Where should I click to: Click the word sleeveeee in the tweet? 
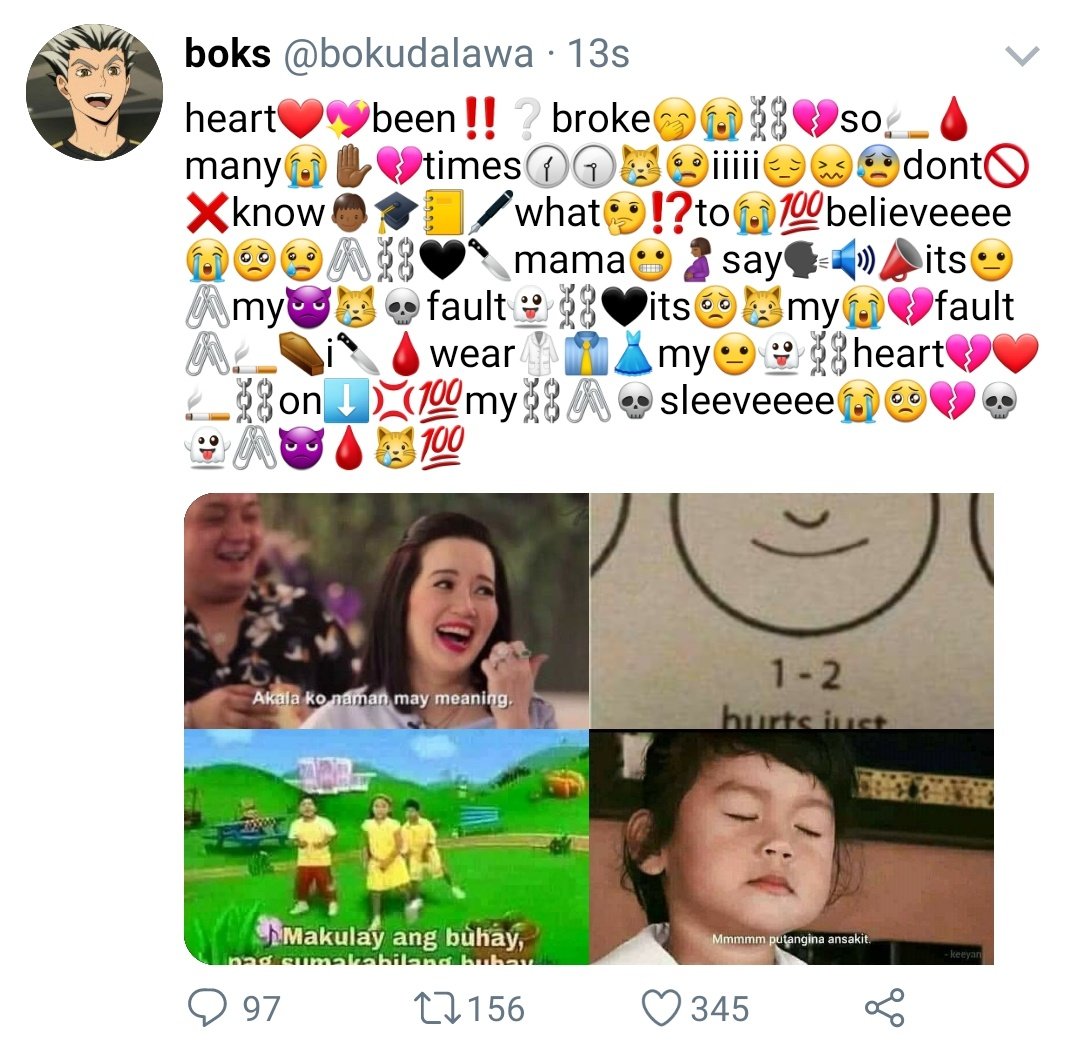(747, 401)
